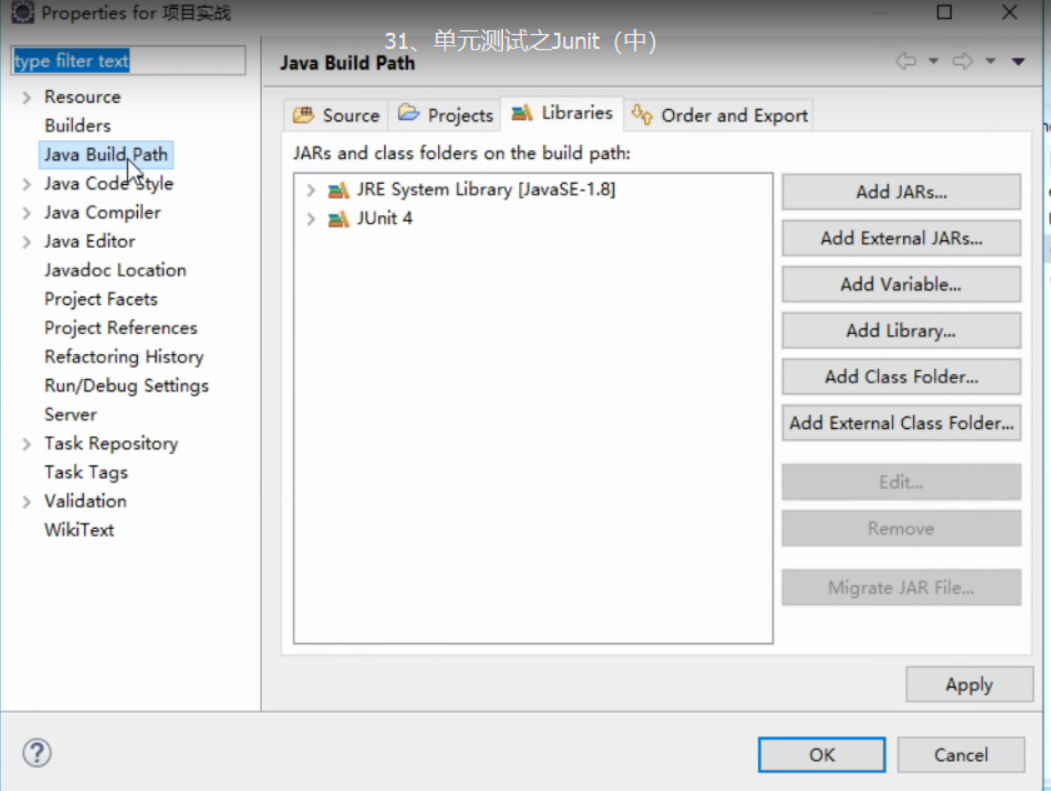Open the Order and Export tab
1051x791 pixels.
[x=719, y=115]
